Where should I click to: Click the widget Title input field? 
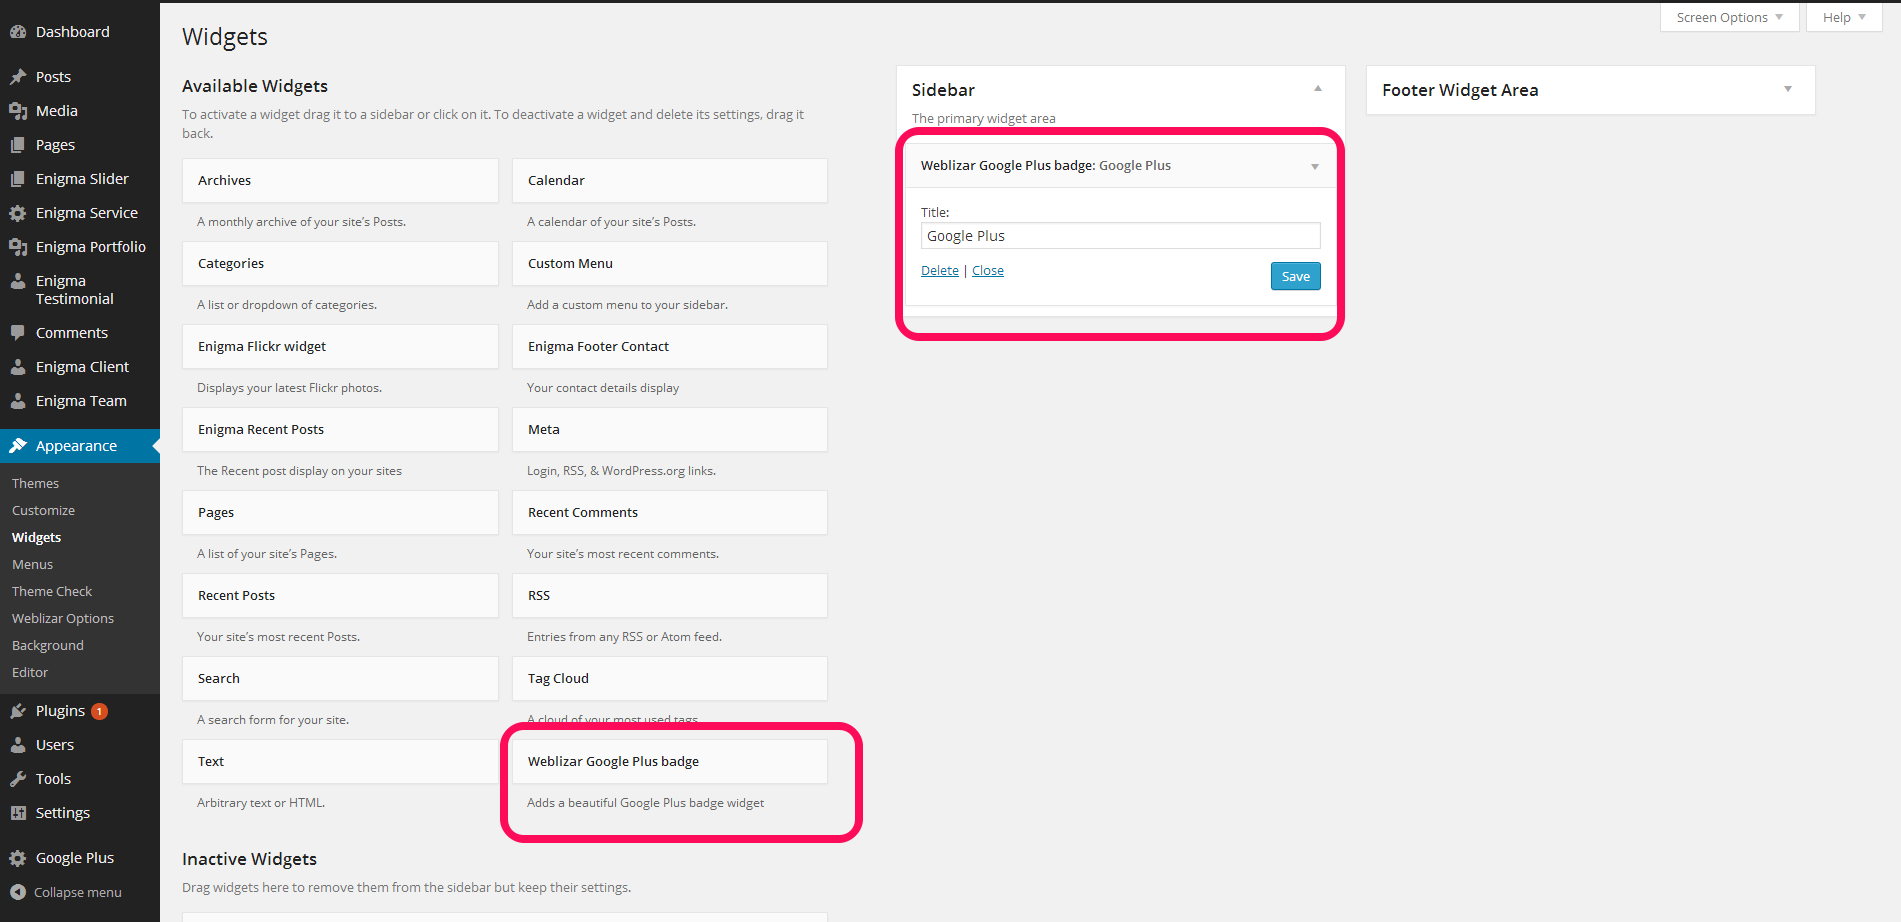(x=1120, y=236)
